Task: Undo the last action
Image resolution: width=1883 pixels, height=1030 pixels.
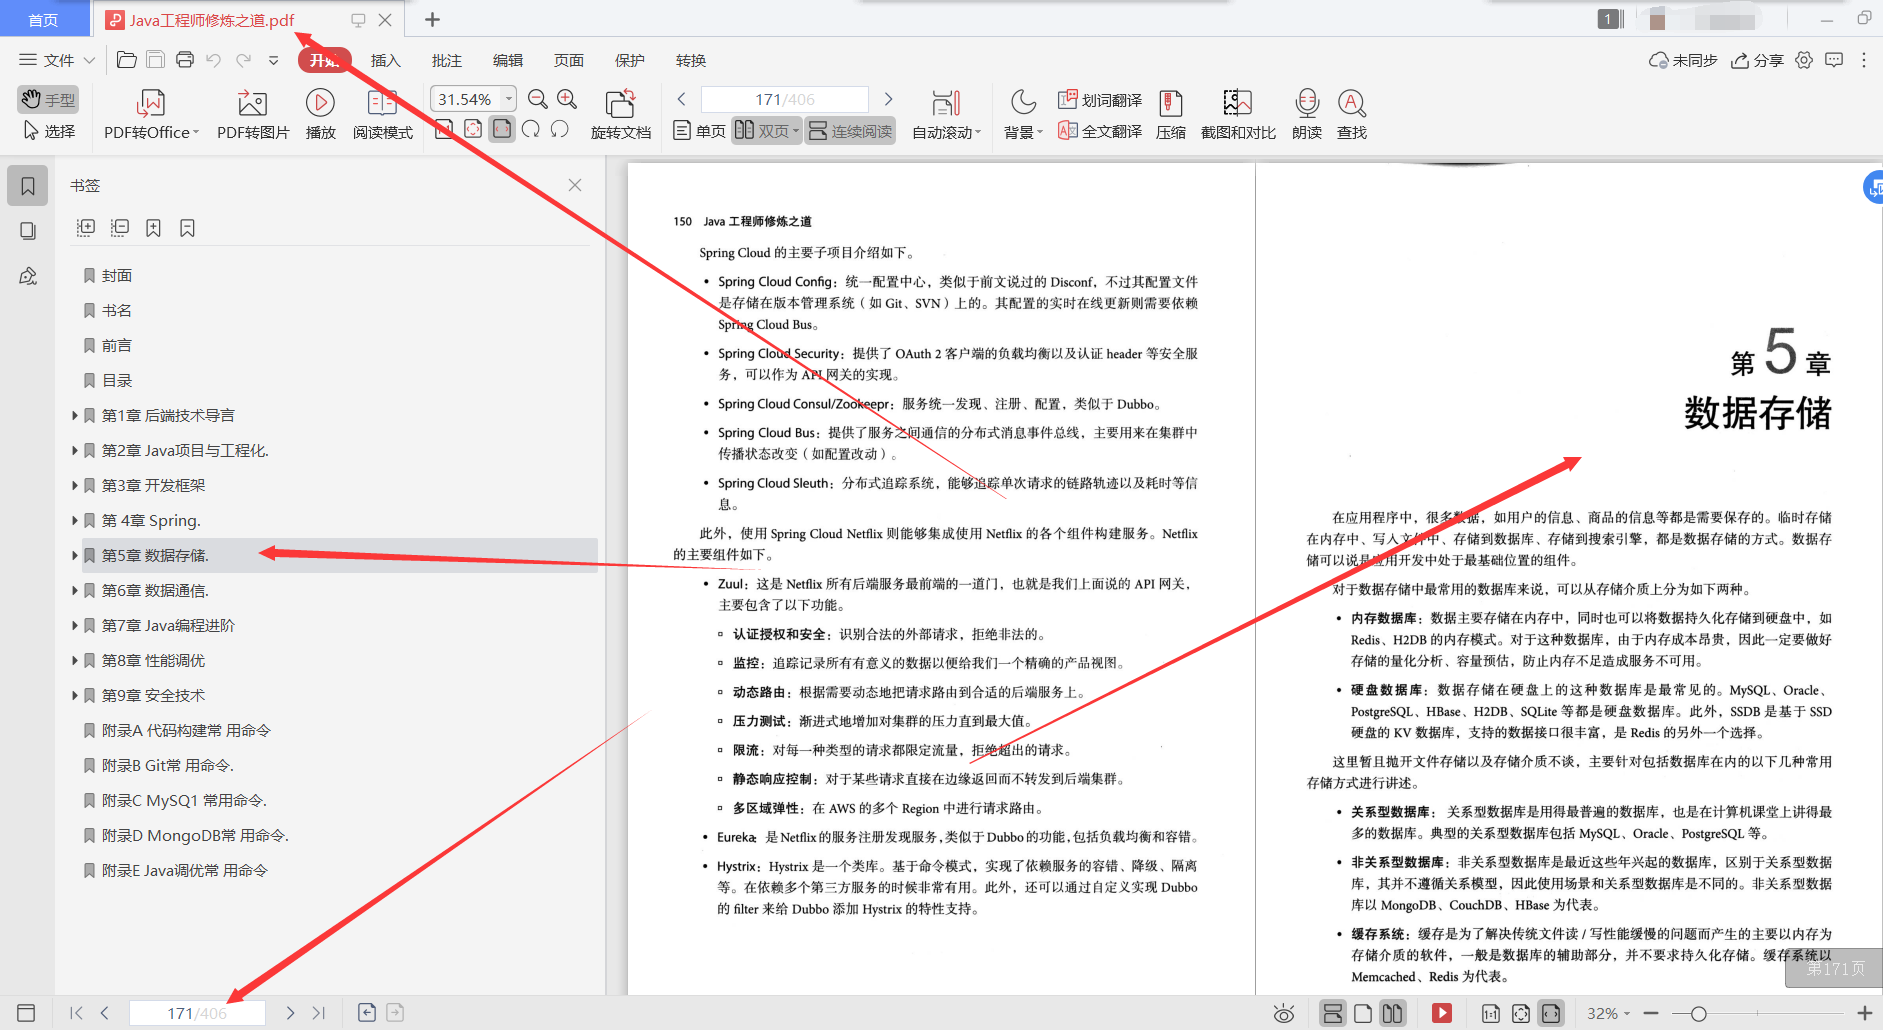Action: tap(214, 60)
